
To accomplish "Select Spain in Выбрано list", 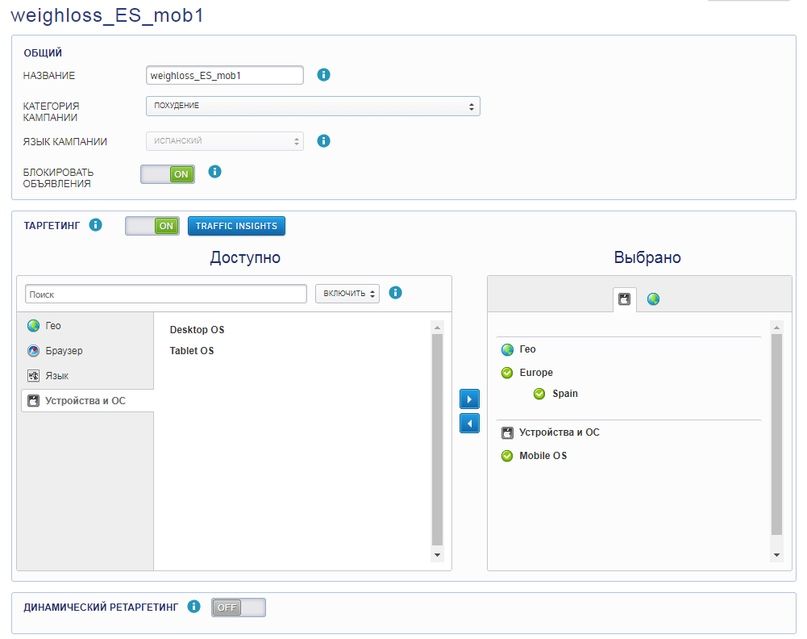I will click(565, 394).
